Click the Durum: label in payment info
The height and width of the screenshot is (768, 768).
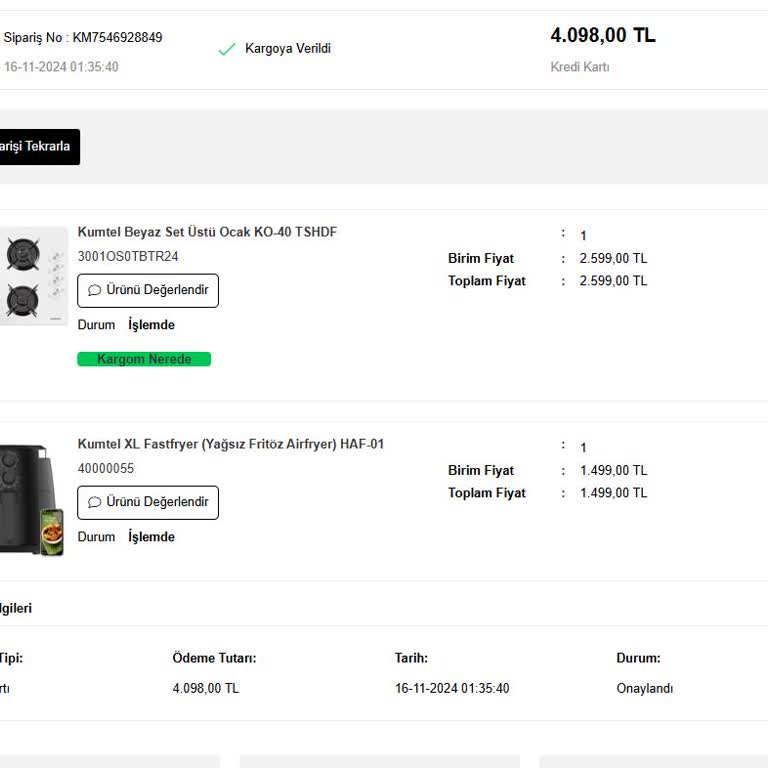[x=638, y=658]
